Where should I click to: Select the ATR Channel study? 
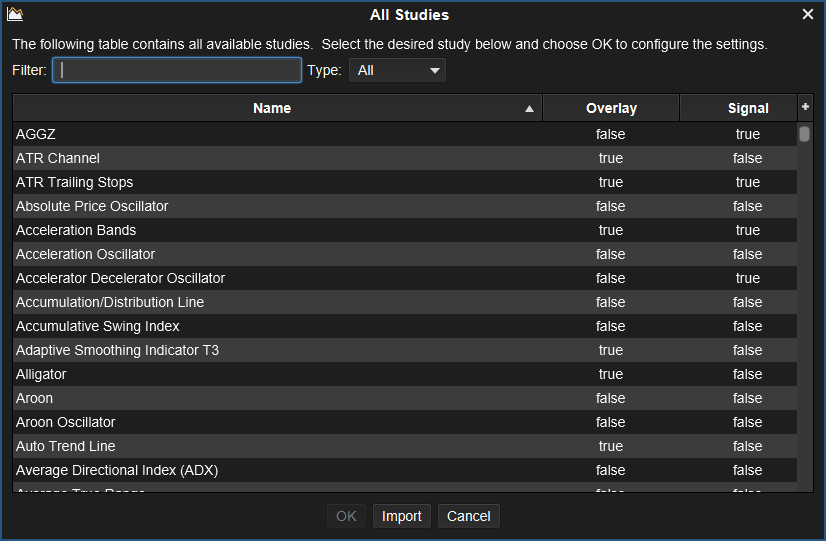tap(405, 158)
